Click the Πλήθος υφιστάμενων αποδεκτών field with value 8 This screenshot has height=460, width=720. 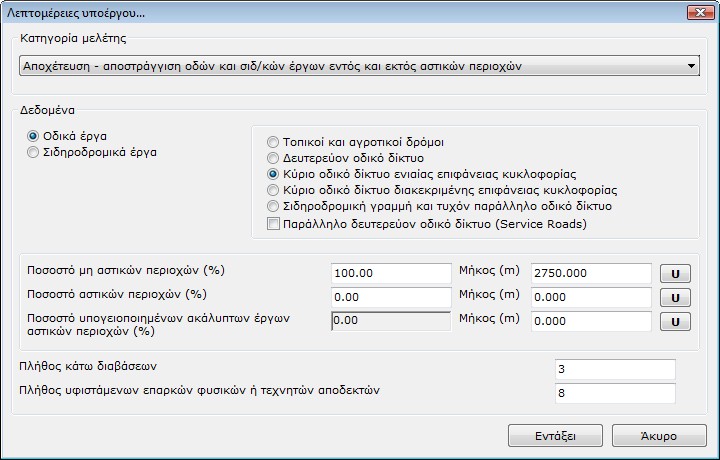coord(614,394)
